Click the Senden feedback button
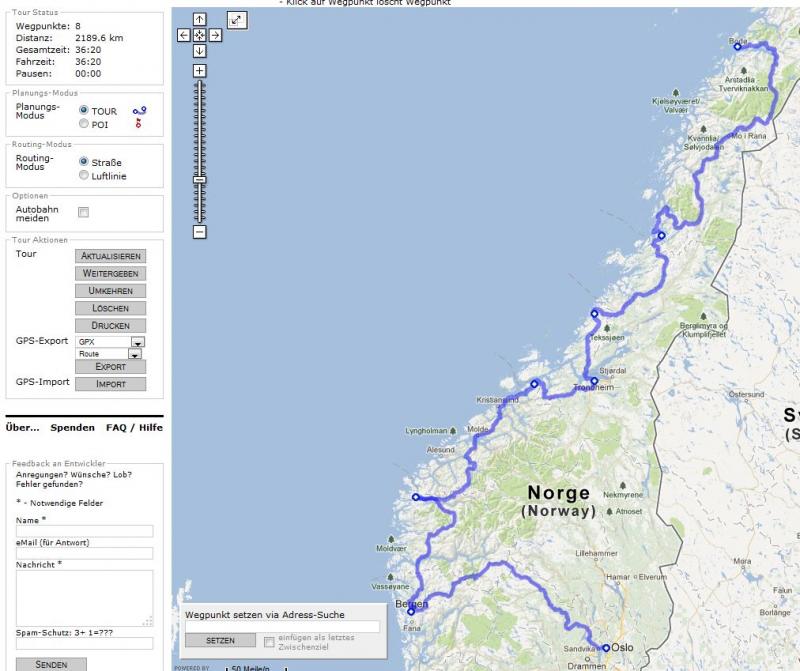The image size is (800, 671). [51, 664]
